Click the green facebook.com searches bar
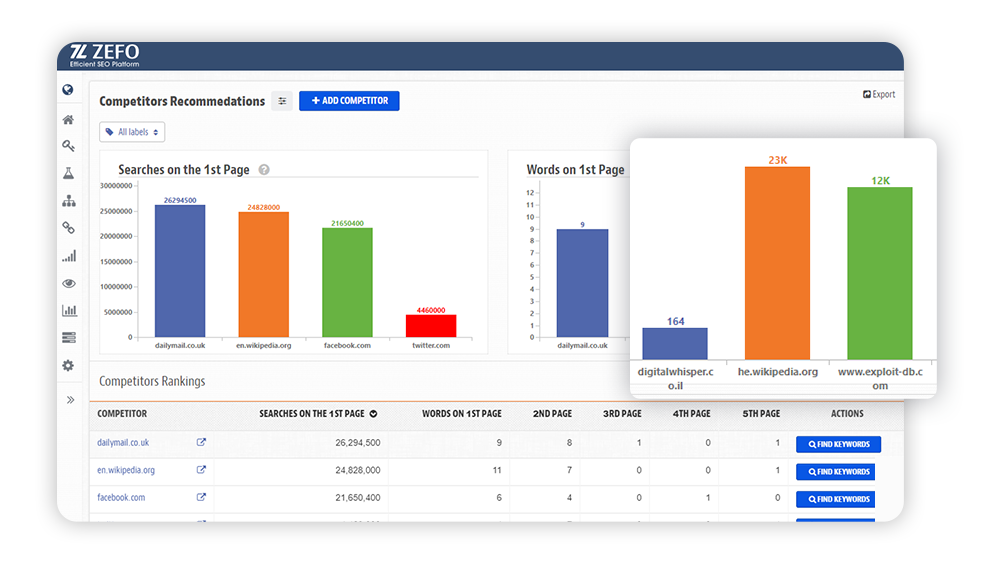Viewport: 1000px width, 565px height. [347, 282]
